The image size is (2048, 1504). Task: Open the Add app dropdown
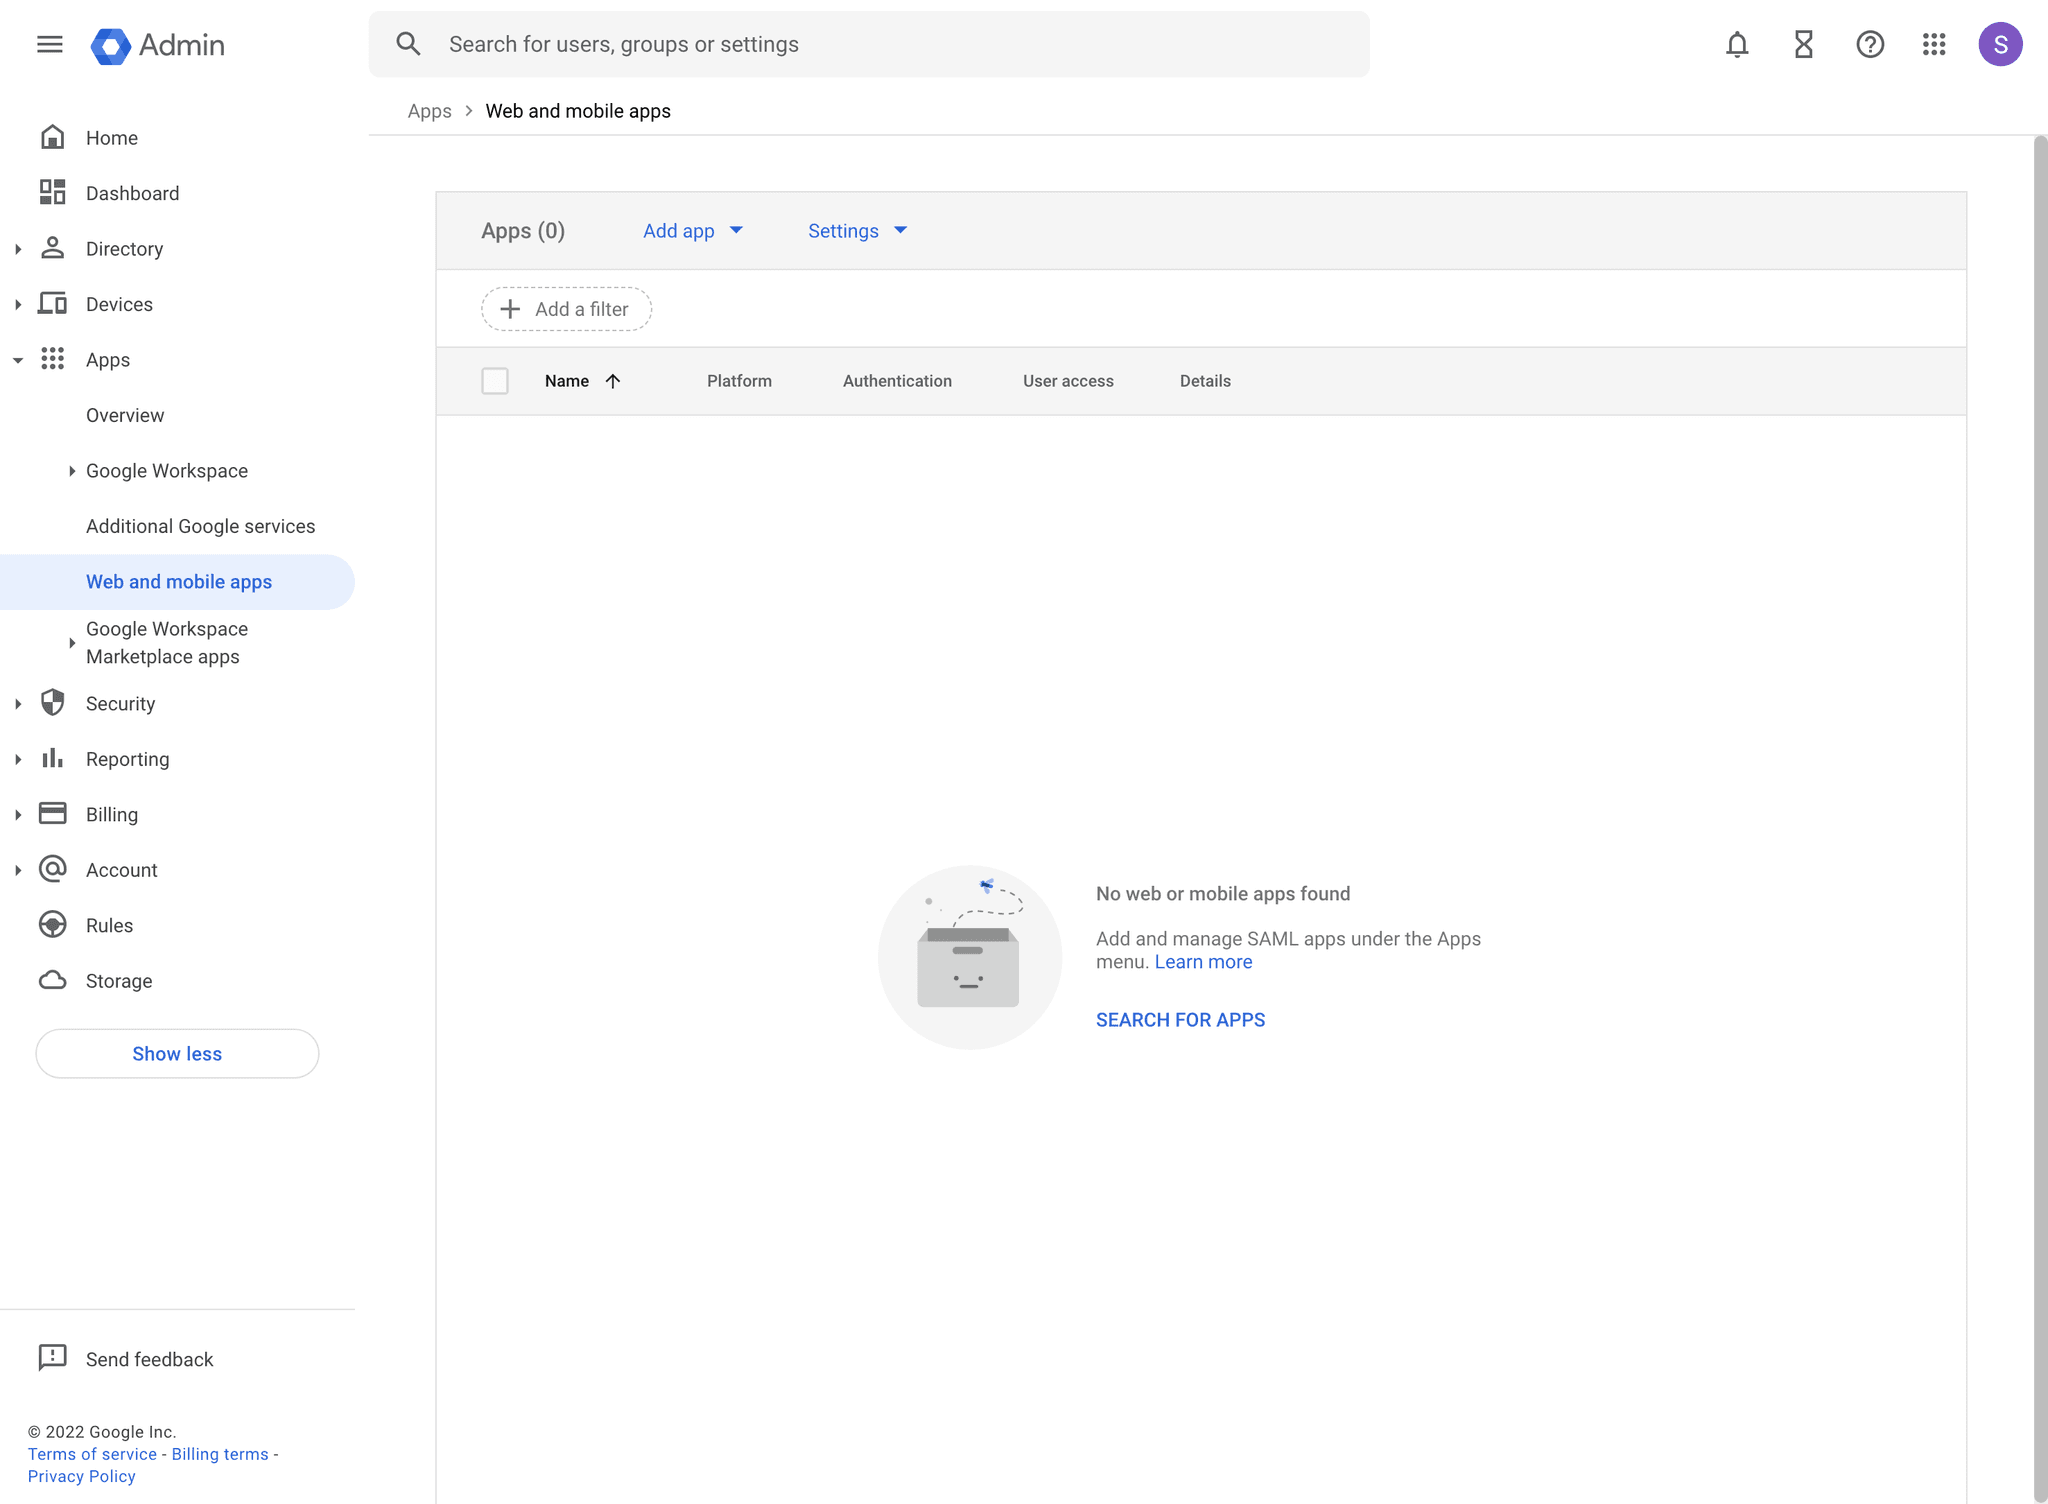click(x=693, y=231)
